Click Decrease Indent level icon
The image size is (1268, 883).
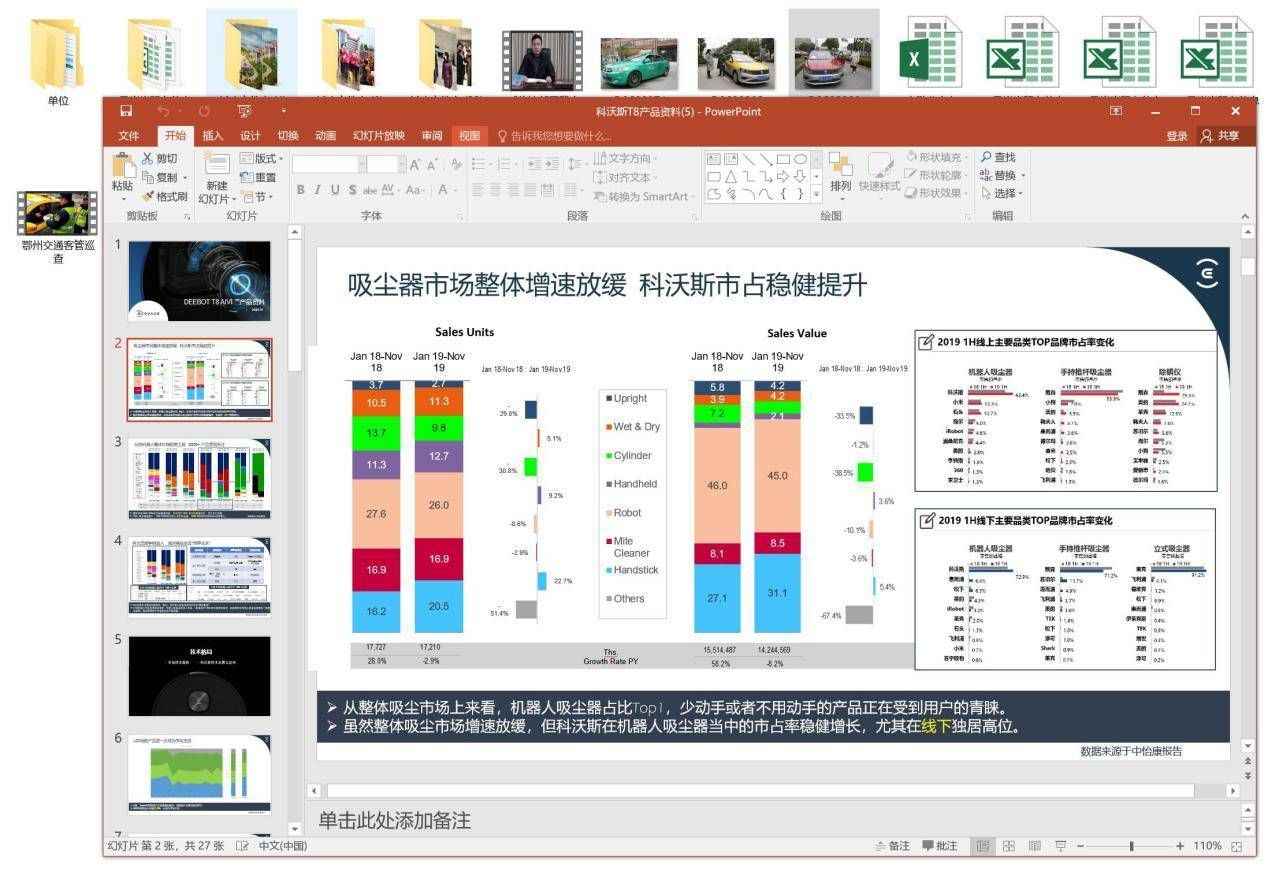coord(533,164)
